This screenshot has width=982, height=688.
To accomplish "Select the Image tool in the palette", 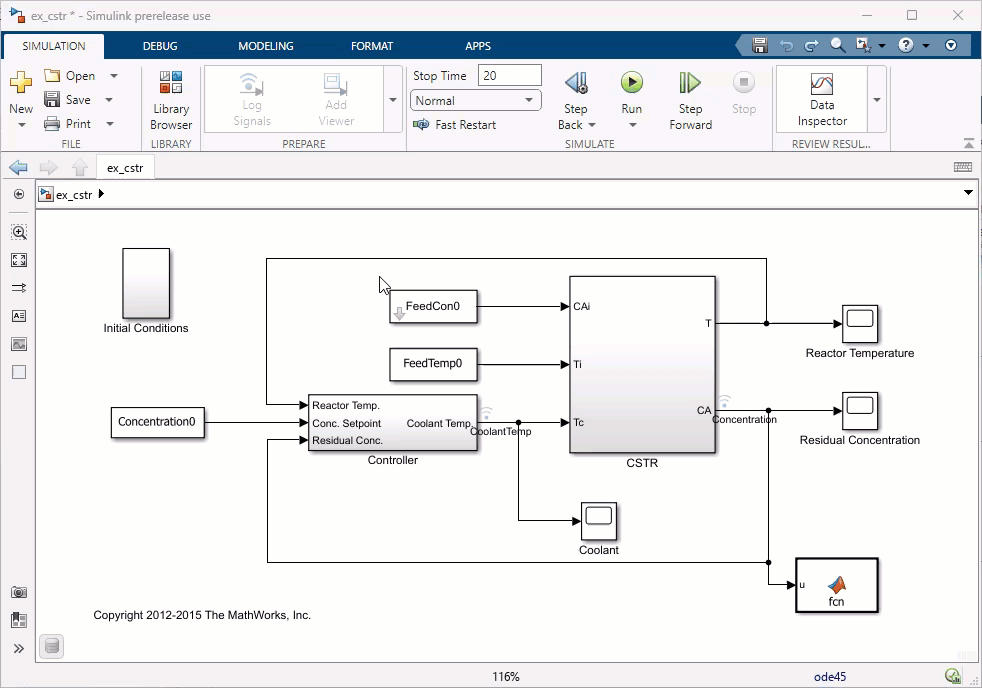I will click(x=19, y=344).
